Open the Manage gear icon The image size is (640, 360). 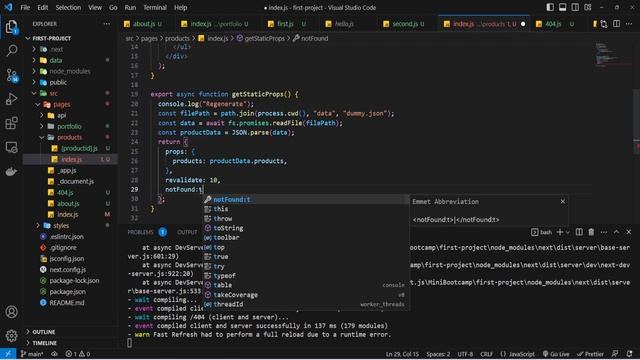[x=11, y=336]
